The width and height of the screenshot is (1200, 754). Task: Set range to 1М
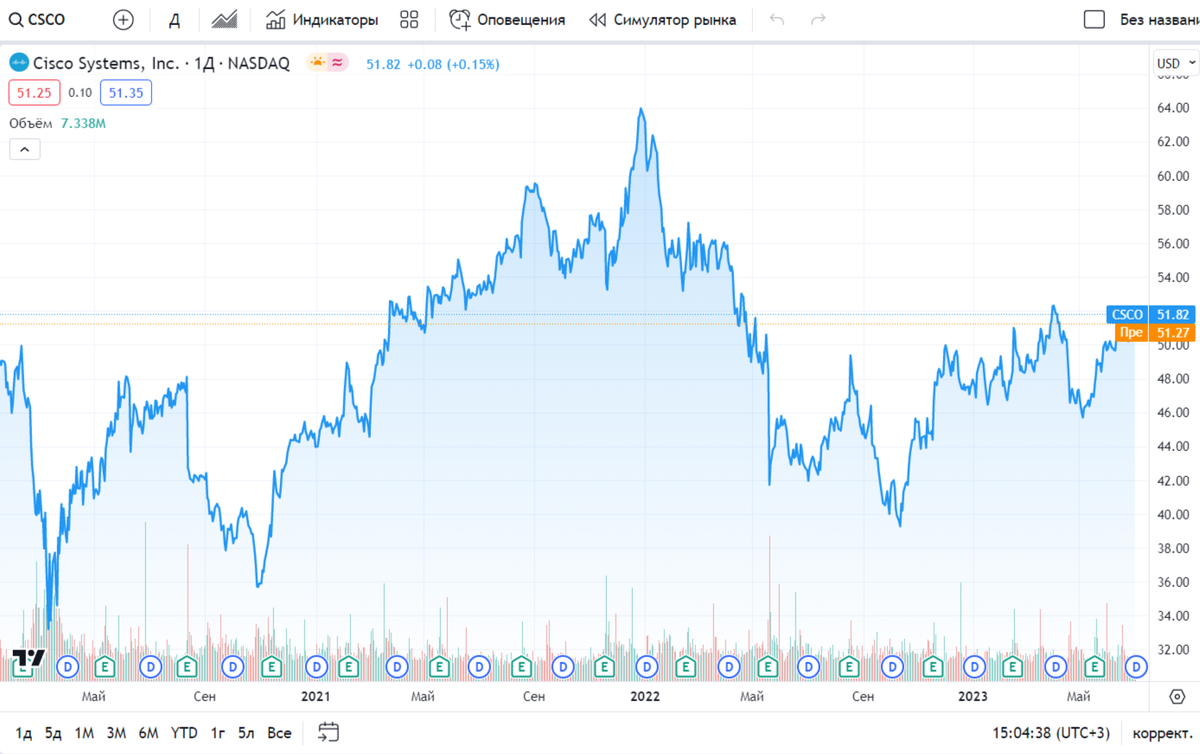tap(84, 733)
